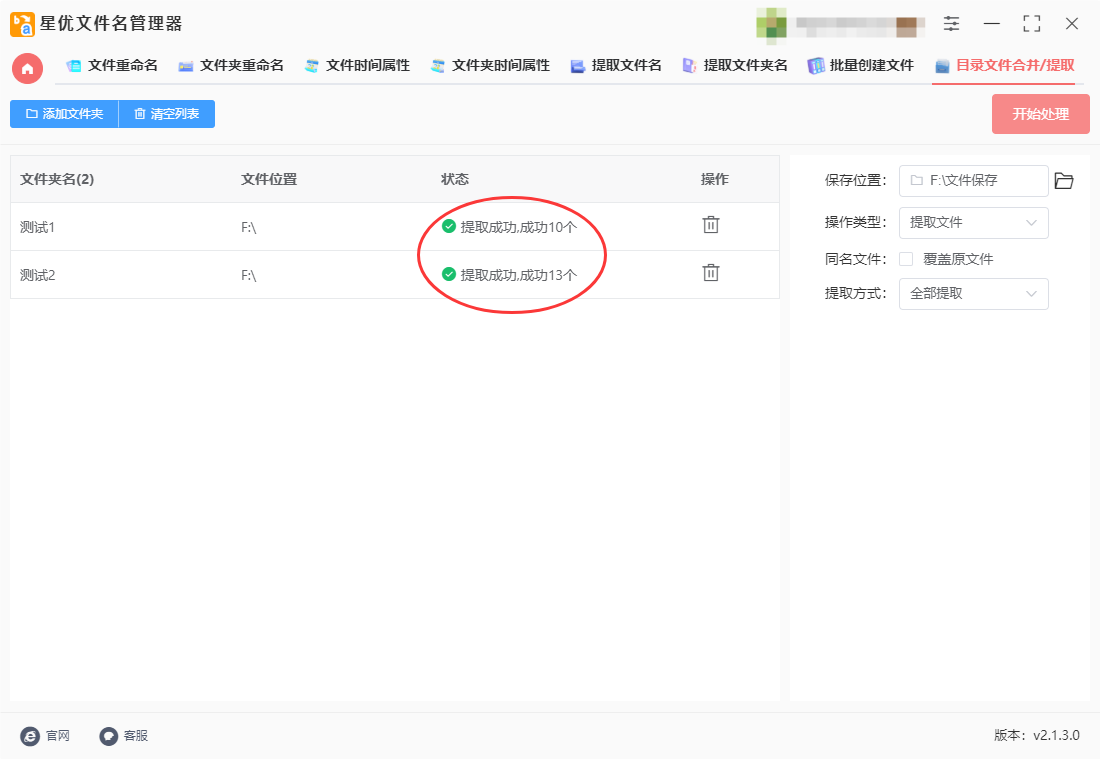Image resolution: width=1100 pixels, height=760 pixels.
Task: Click status text 提取成功,成功13个
Action: point(518,275)
